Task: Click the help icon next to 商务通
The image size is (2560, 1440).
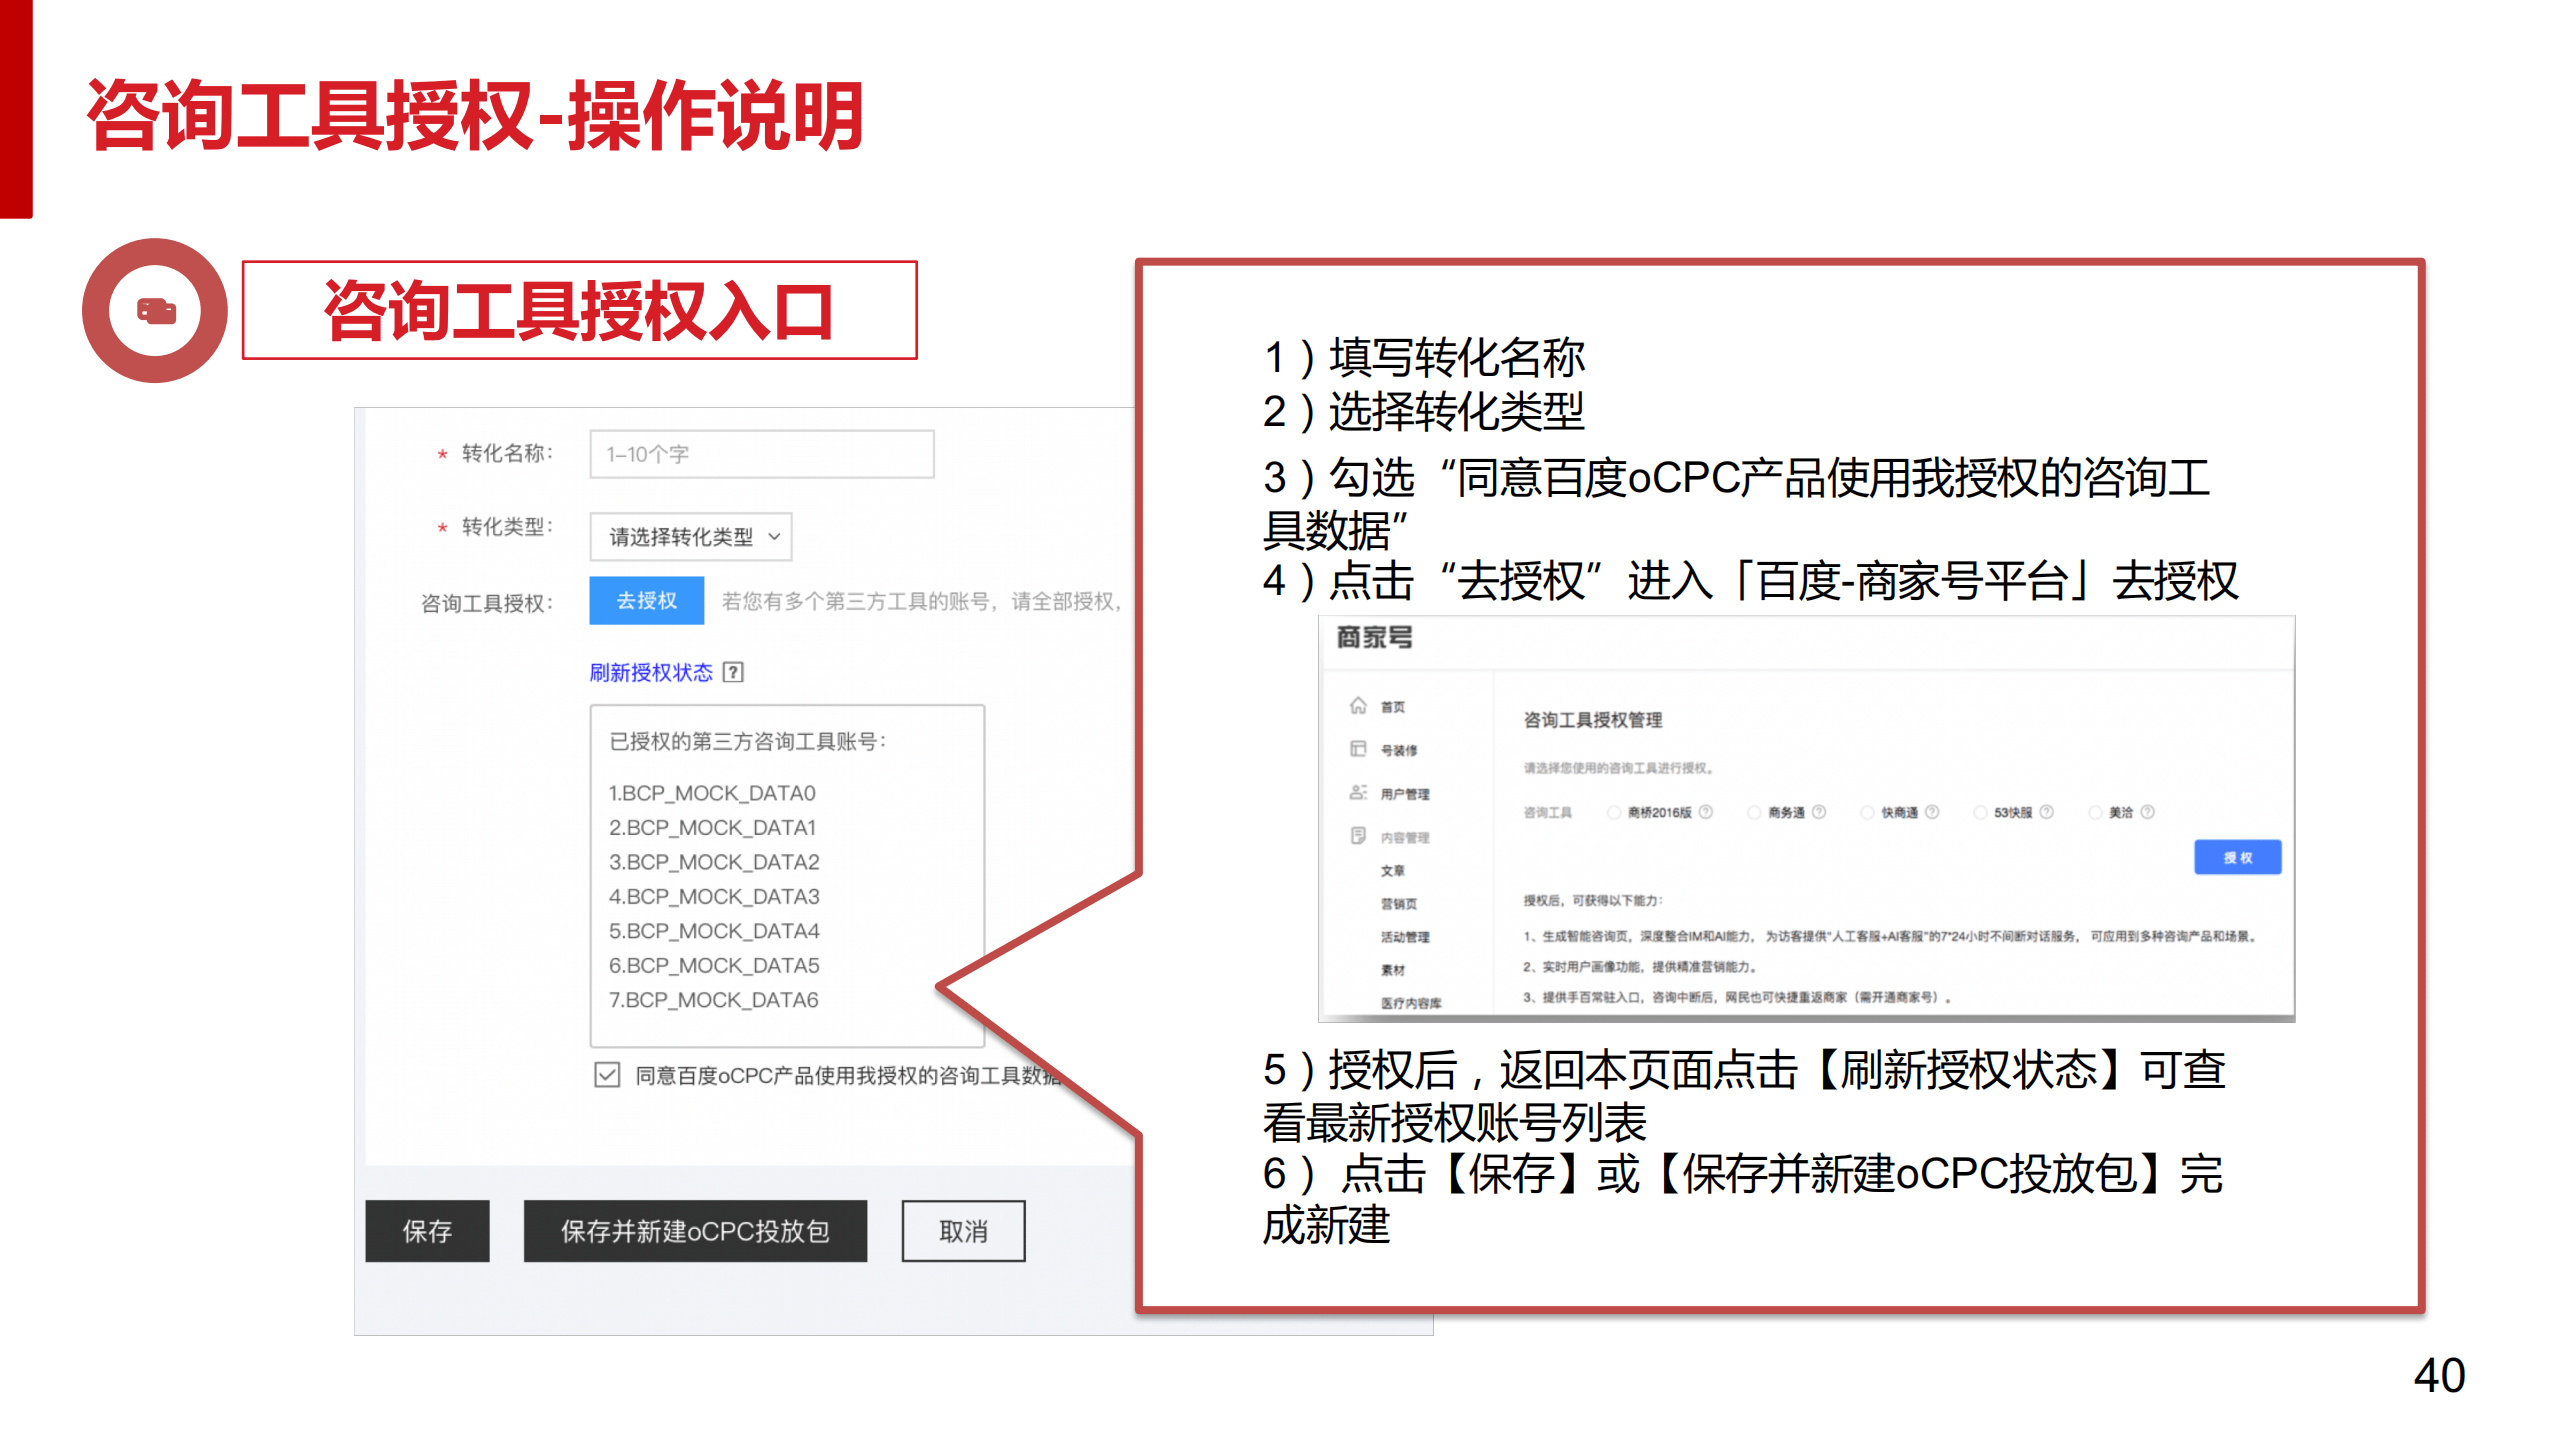Action: (x=1819, y=812)
